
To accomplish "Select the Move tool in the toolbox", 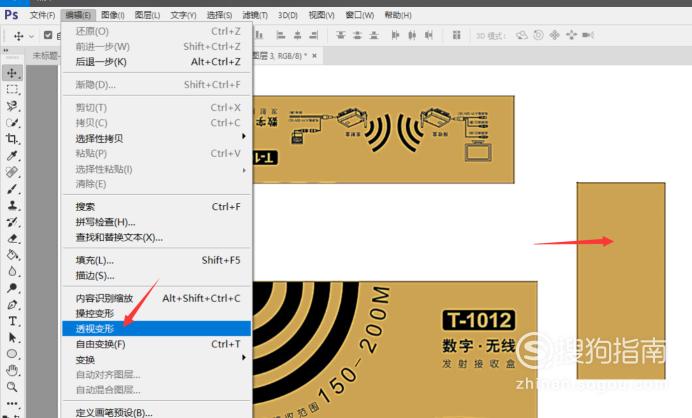I will pyautogui.click(x=12, y=73).
